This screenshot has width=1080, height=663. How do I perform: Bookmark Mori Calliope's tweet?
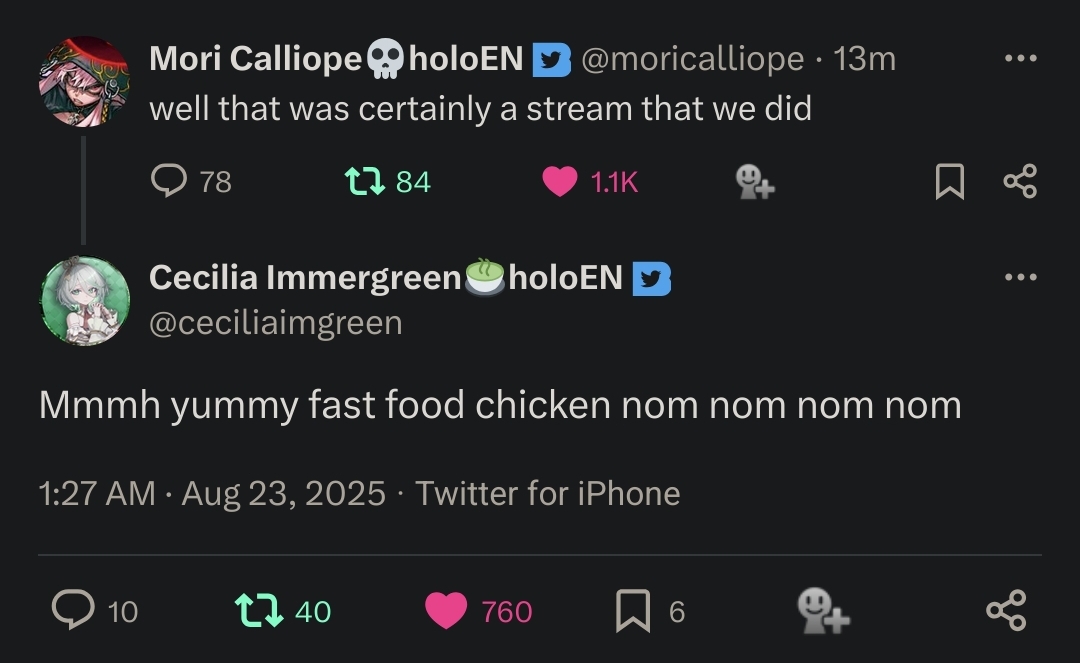[x=949, y=181]
